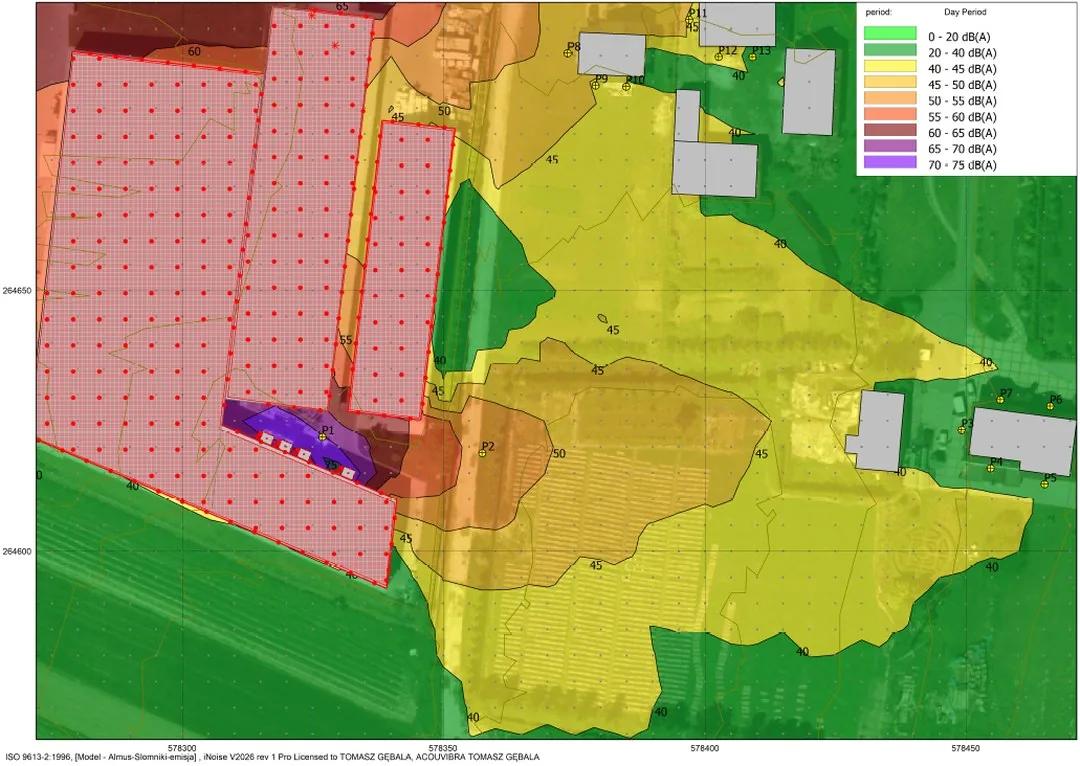Select the 20 - 40 dB(A) color swatch
Screen dimensions: 1080x766
point(891,50)
